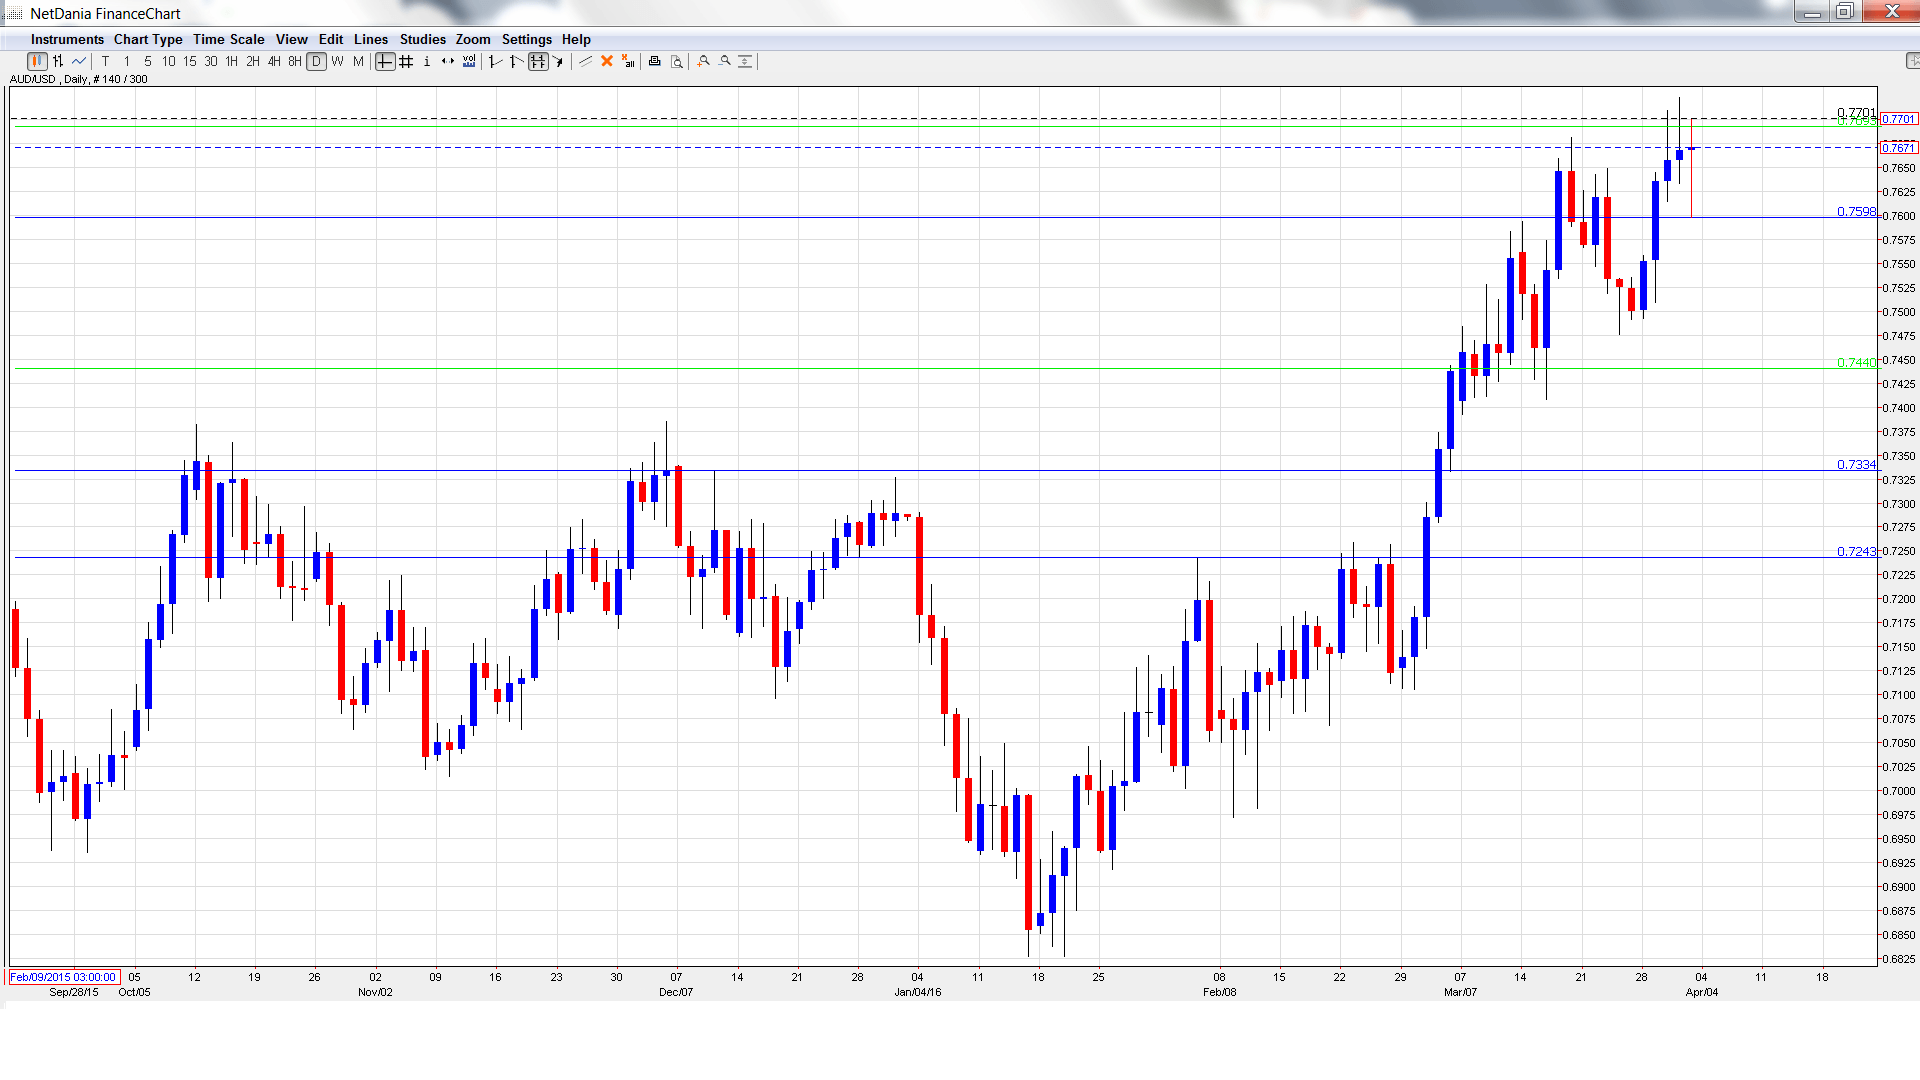Open the Settings menu
This screenshot has width=1920, height=1080.
526,40
